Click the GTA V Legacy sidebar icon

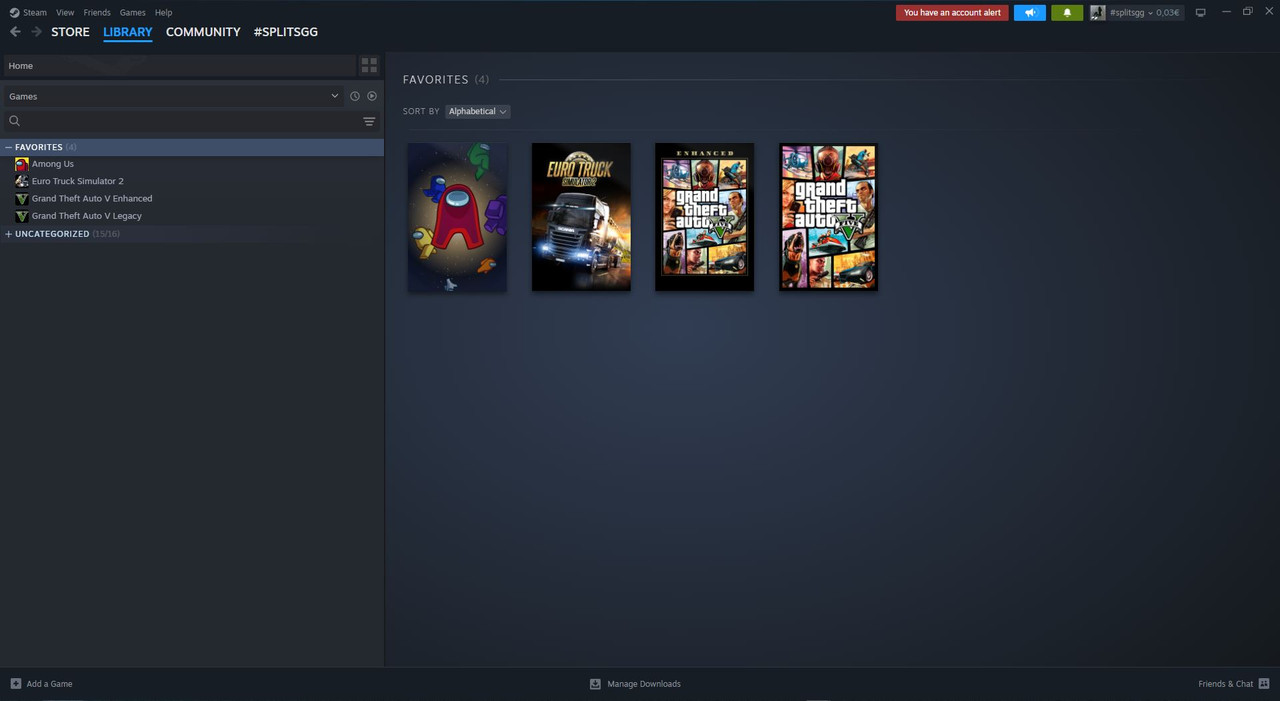click(x=22, y=216)
